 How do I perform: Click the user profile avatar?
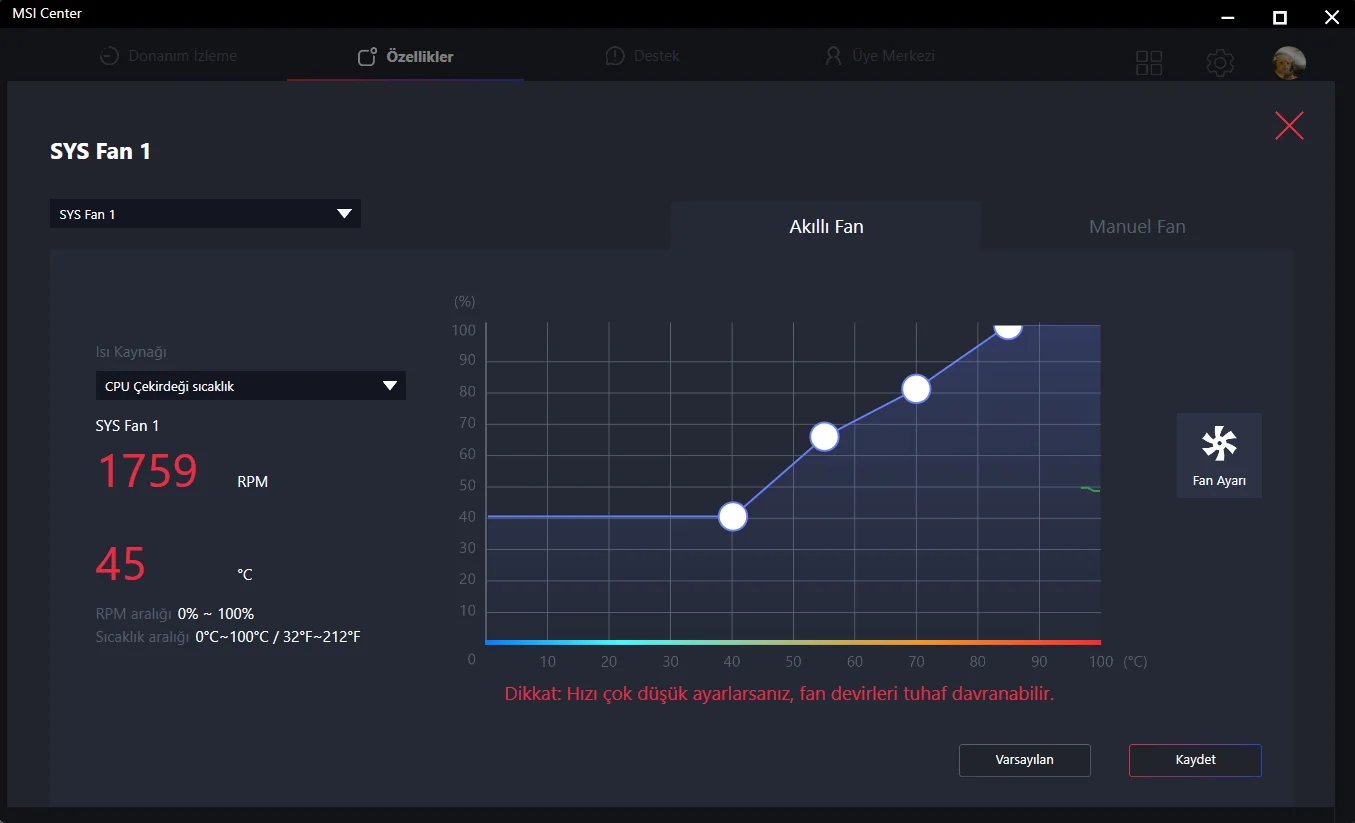click(1289, 63)
